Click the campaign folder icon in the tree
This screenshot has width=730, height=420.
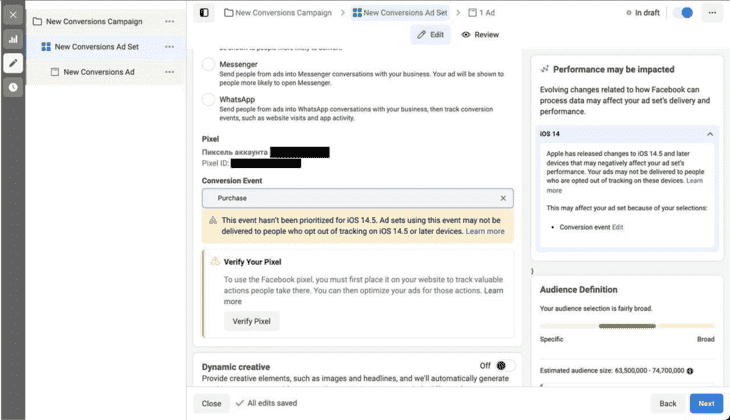pos(37,21)
